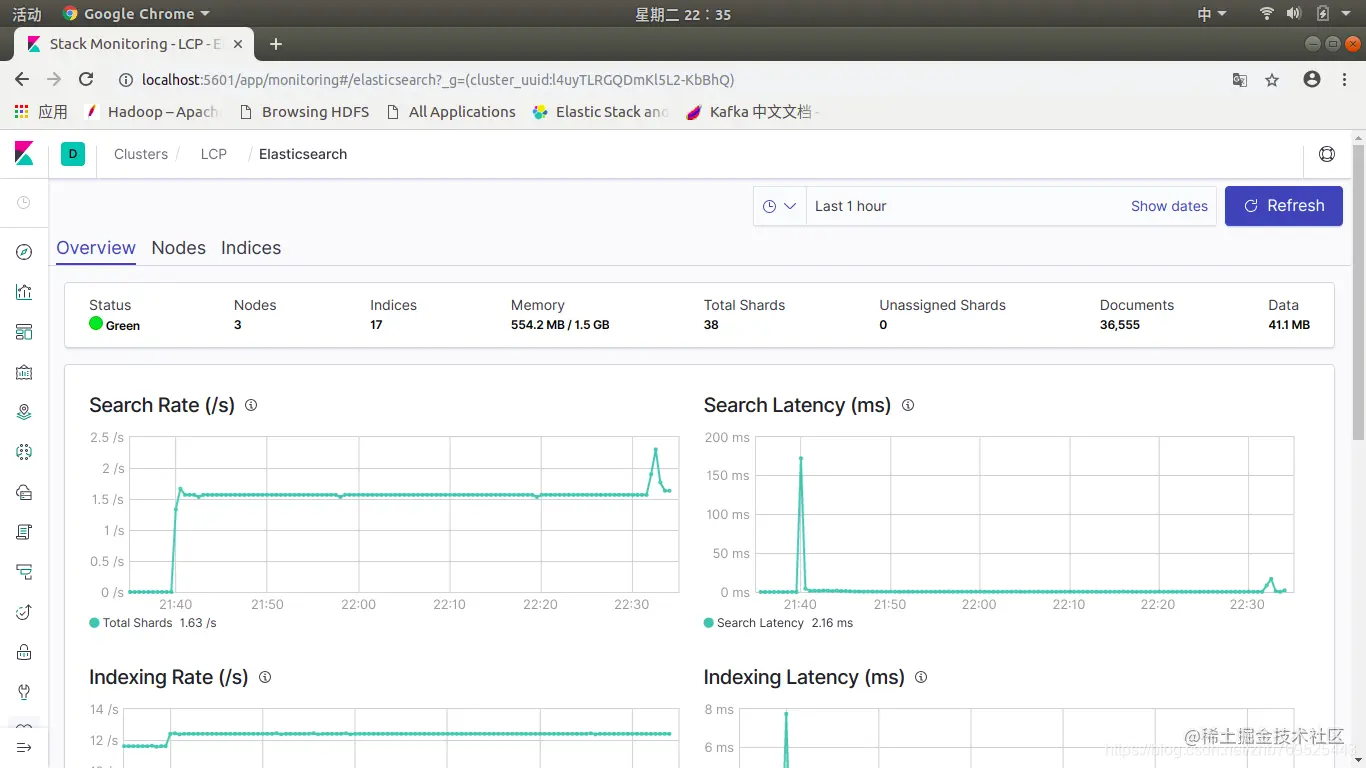The width and height of the screenshot is (1366, 768).
Task: Open Machine Learning from the sidebar
Action: 24,452
